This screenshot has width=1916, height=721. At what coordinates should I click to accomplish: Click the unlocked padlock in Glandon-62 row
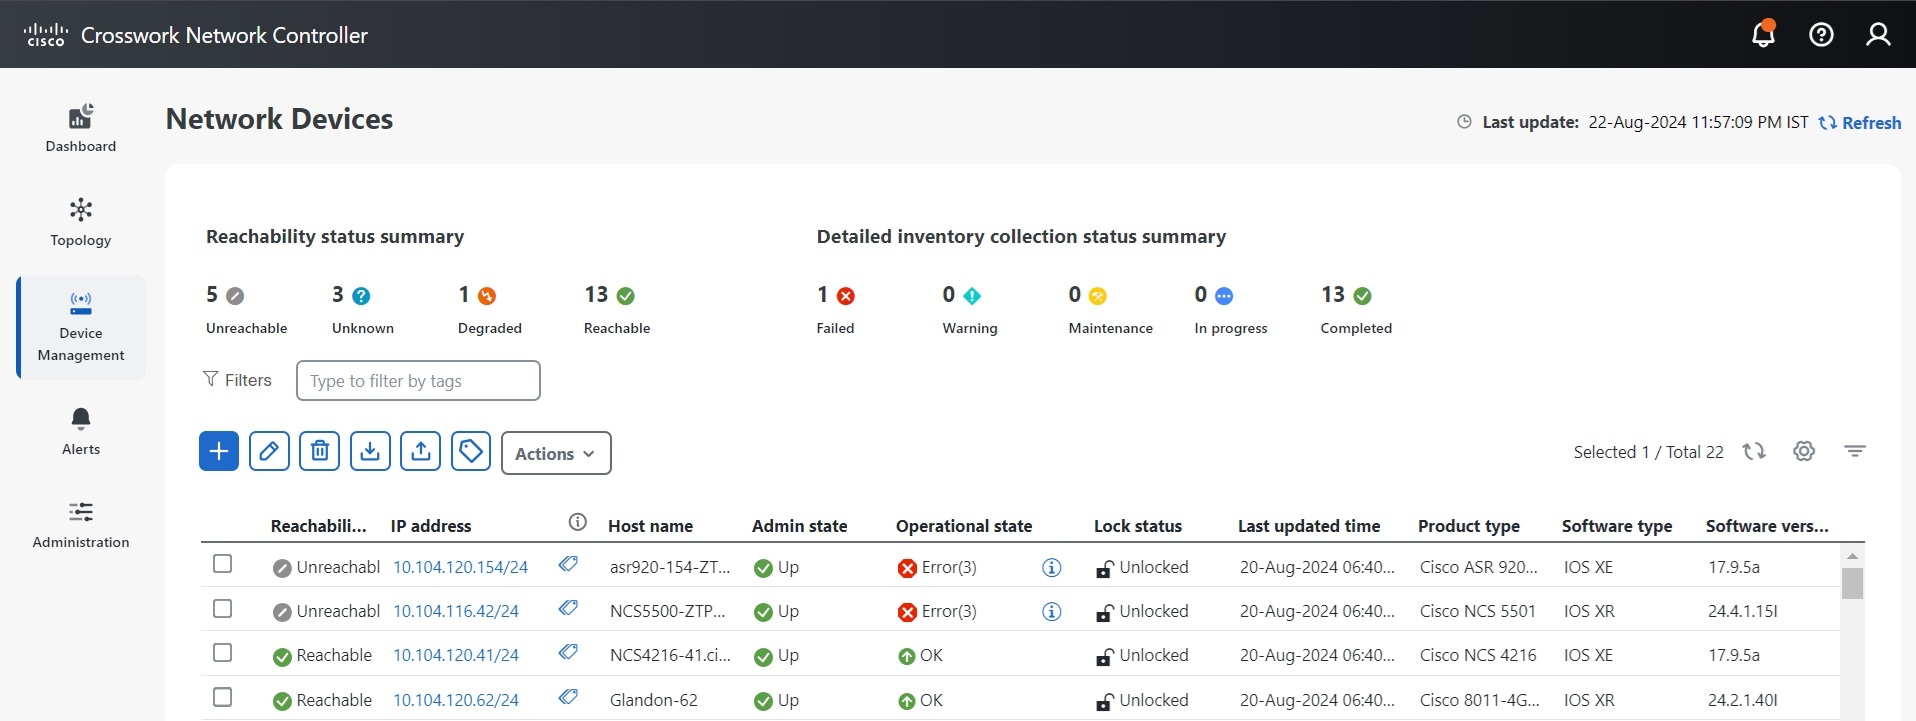point(1104,701)
